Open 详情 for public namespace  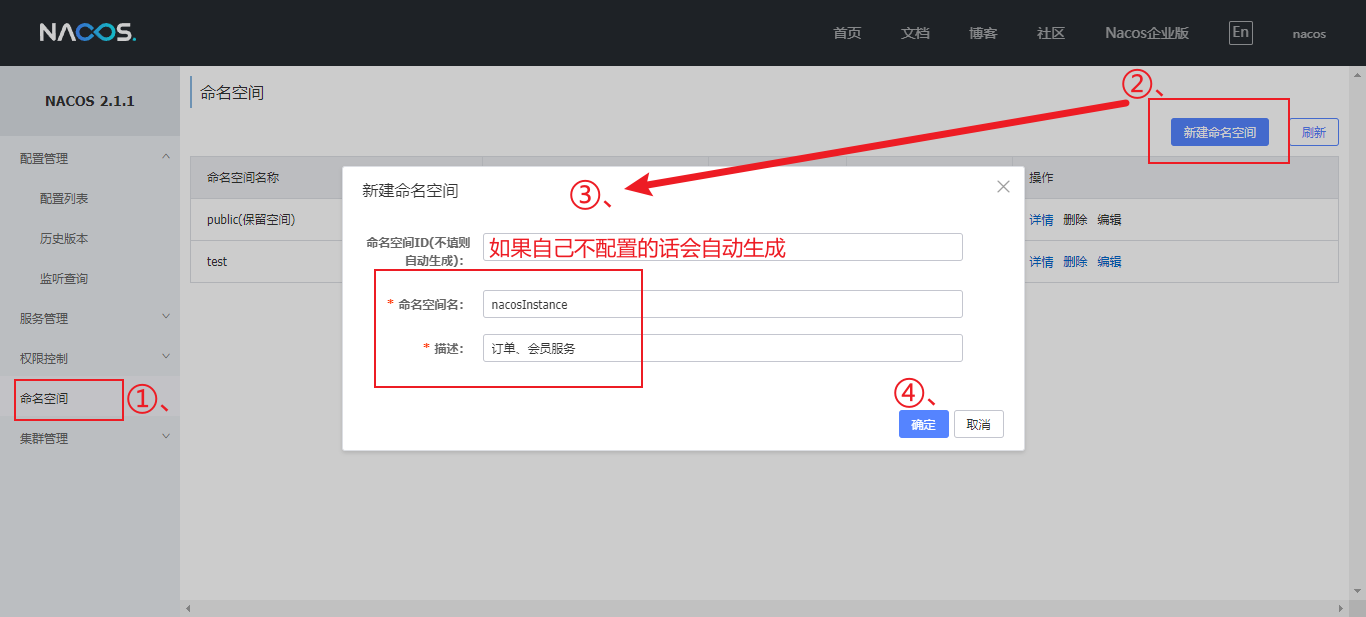point(1041,220)
